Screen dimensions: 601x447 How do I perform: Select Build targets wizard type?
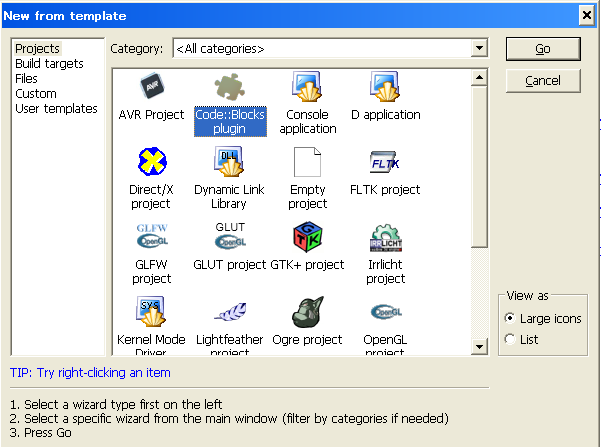(x=49, y=64)
